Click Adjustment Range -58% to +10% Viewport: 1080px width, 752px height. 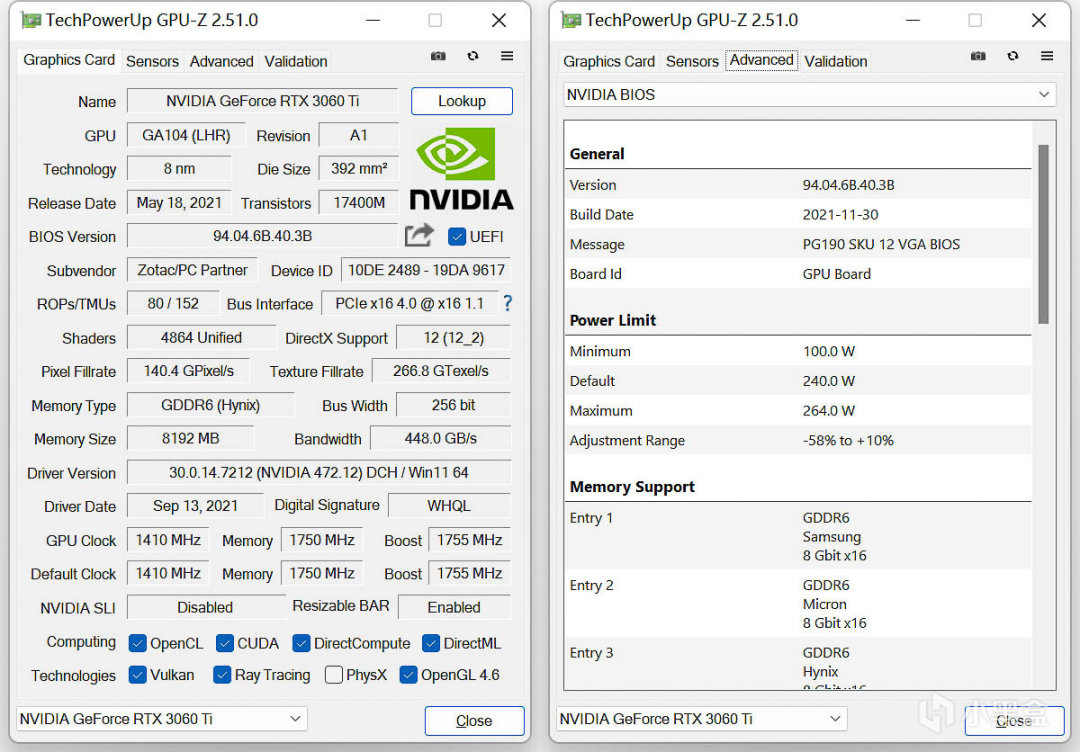coord(848,440)
